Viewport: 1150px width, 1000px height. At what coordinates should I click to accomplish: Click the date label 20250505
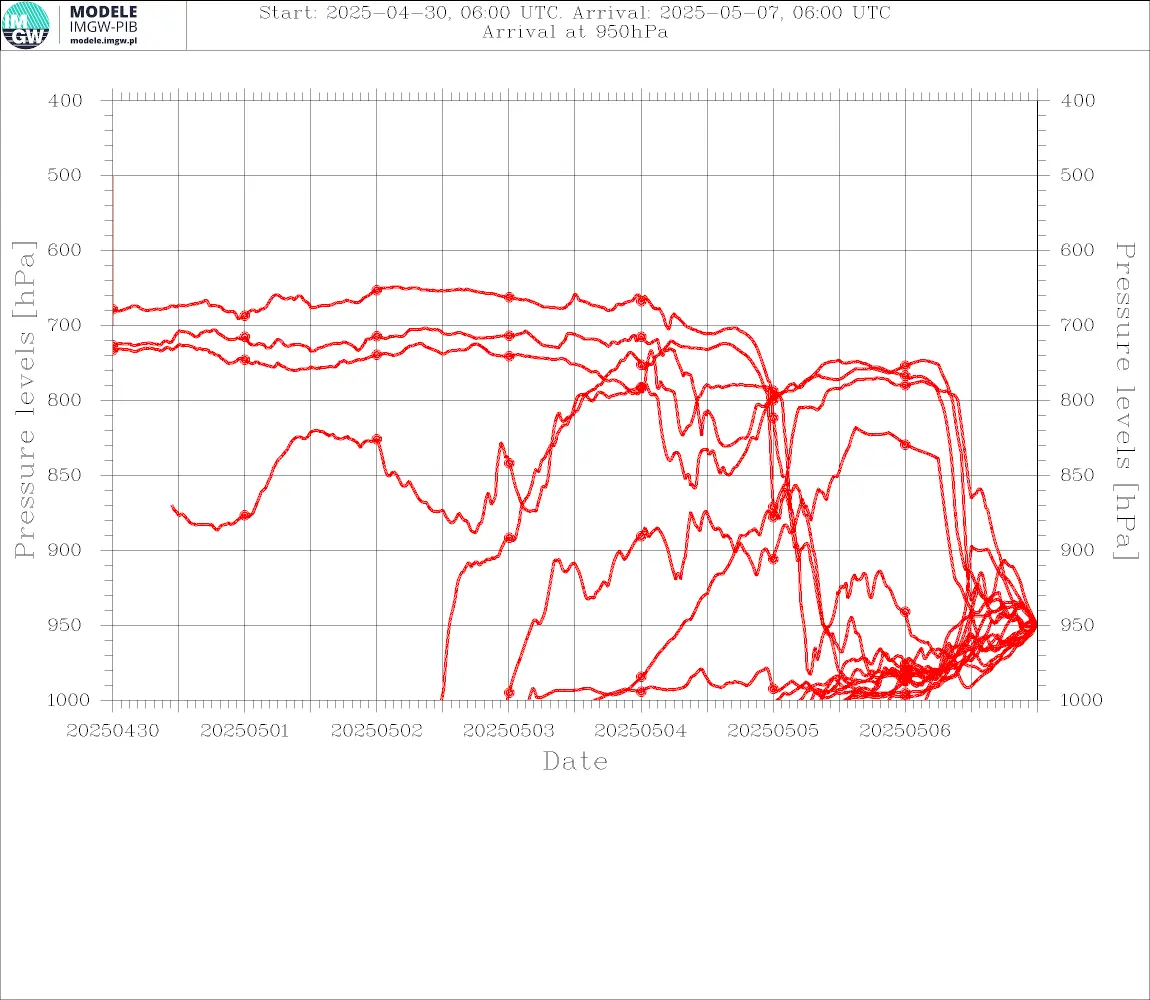773,731
